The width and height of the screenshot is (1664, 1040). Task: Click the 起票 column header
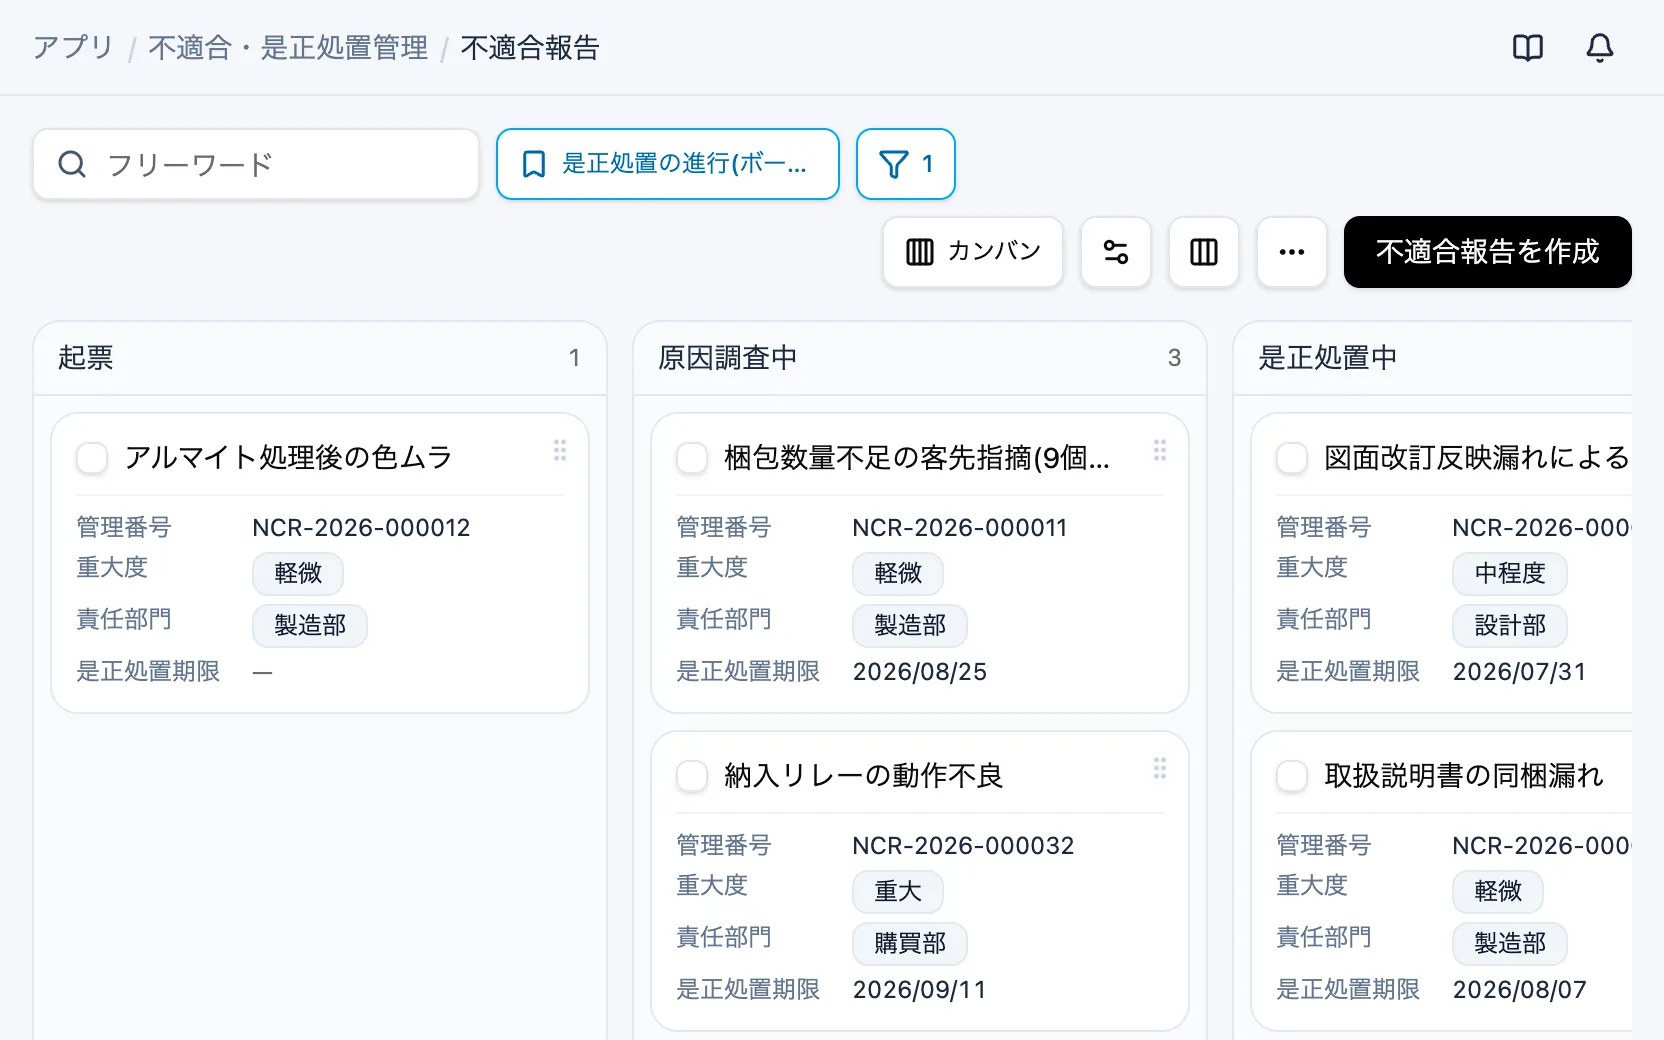click(x=320, y=358)
